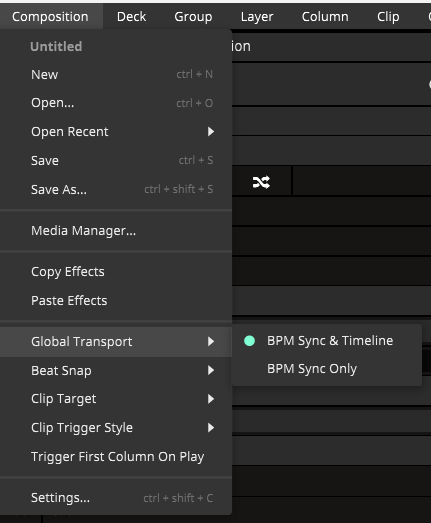Select BPM Sync & Timeline option

coord(327,341)
